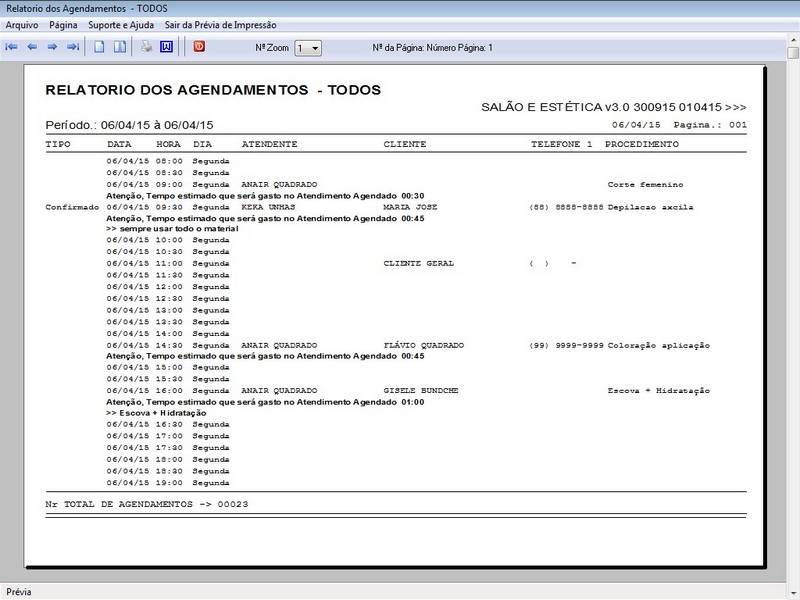The height and width of the screenshot is (600, 800).
Task: Export report to Word icon
Action: click(166, 47)
